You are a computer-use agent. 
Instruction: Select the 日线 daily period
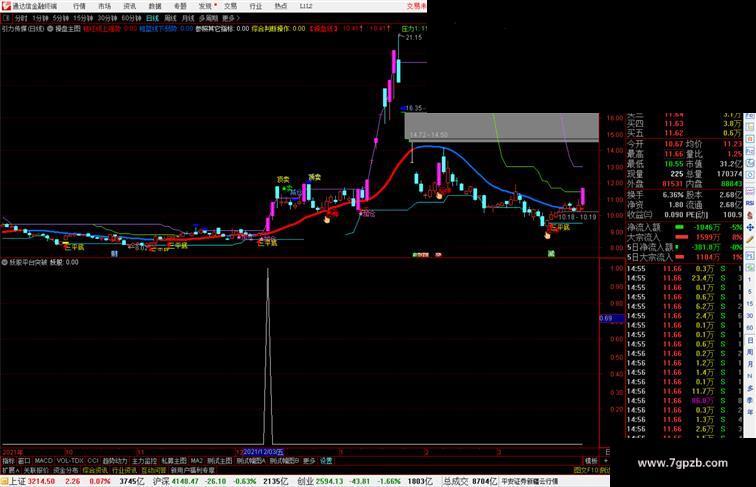click(x=152, y=18)
